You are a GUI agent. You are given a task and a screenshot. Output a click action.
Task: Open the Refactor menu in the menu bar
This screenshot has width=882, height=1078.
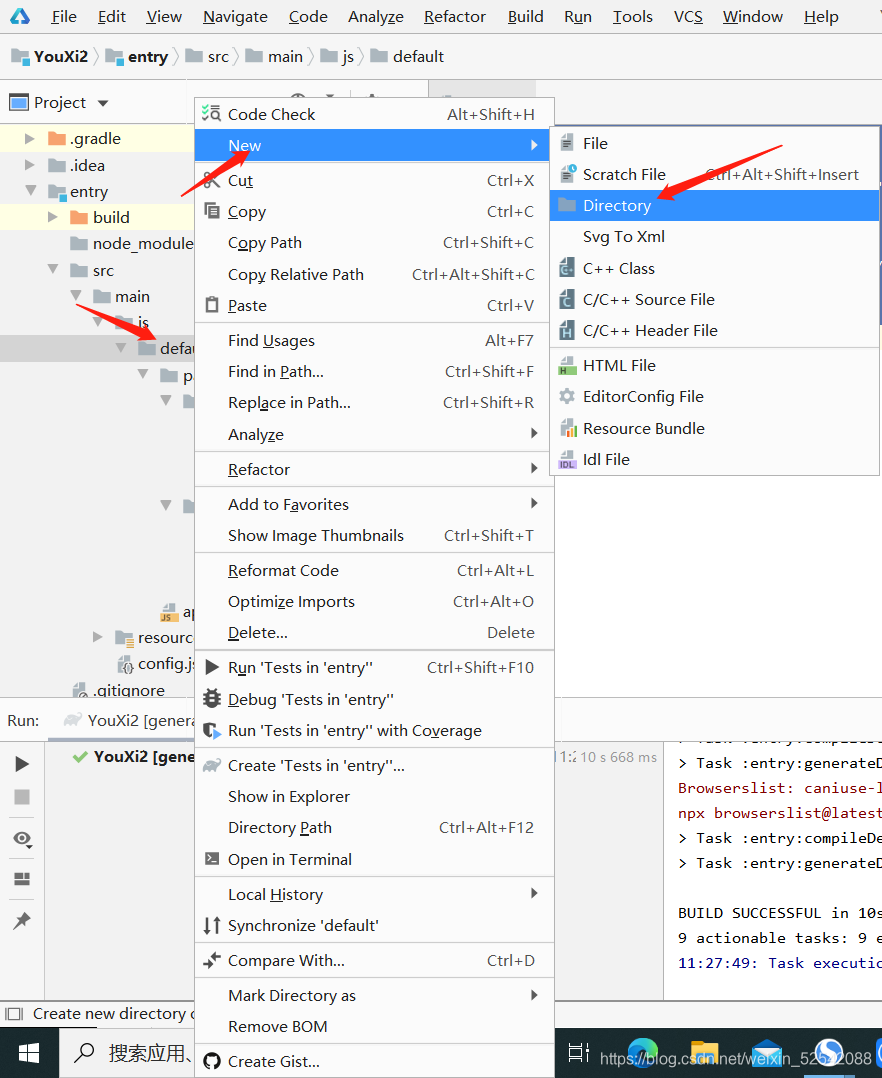tap(455, 17)
